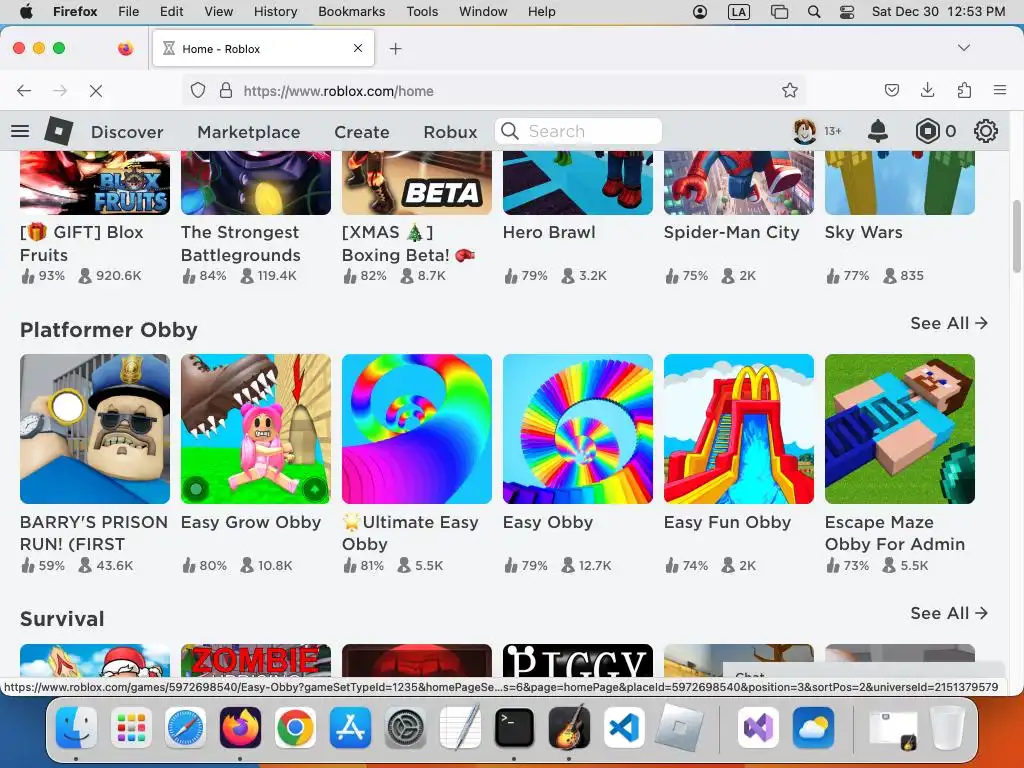Open a new browser tab

tap(396, 49)
